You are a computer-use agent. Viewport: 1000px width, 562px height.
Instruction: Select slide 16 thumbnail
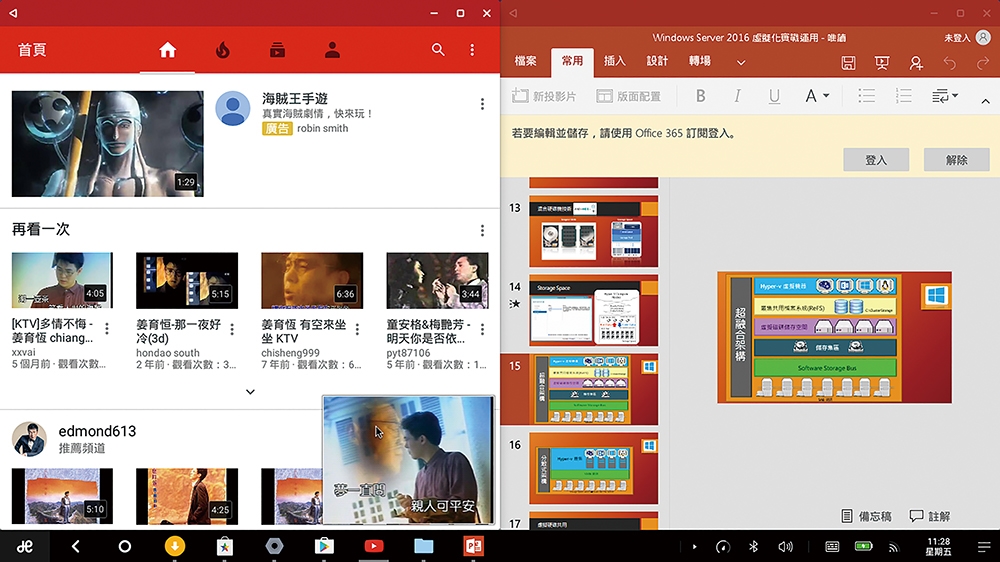594,469
